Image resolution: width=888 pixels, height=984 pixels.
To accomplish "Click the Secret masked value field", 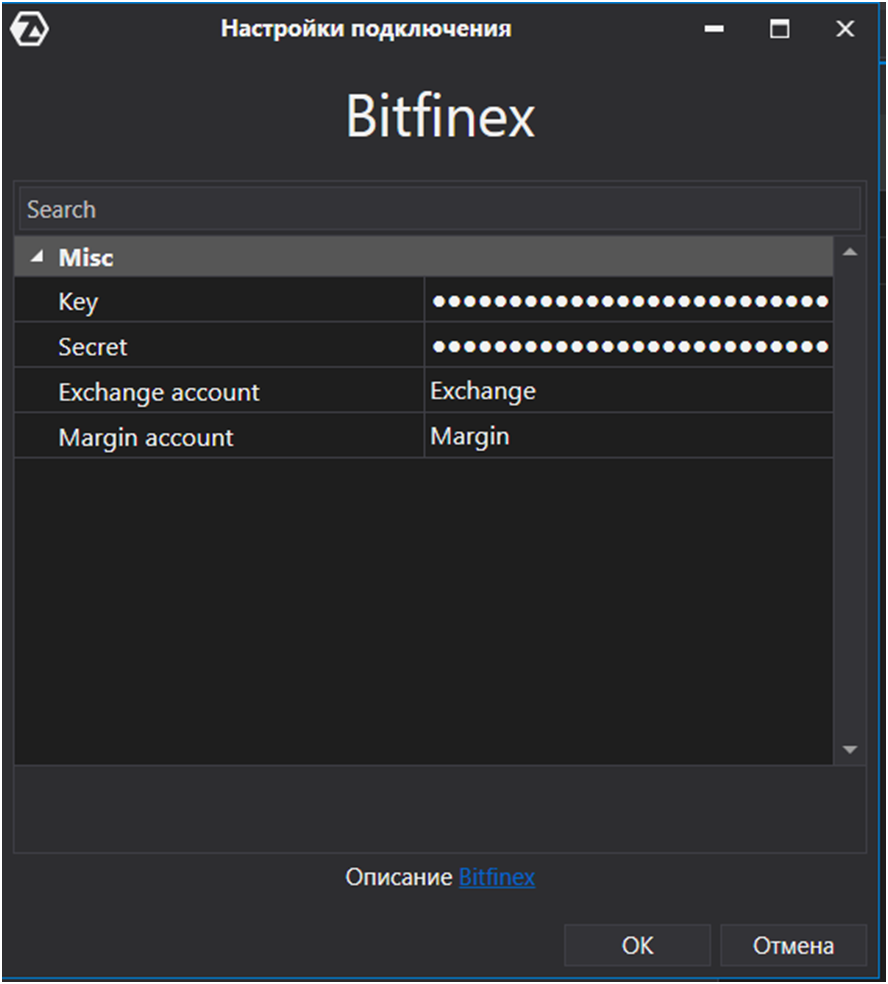I will (x=629, y=346).
